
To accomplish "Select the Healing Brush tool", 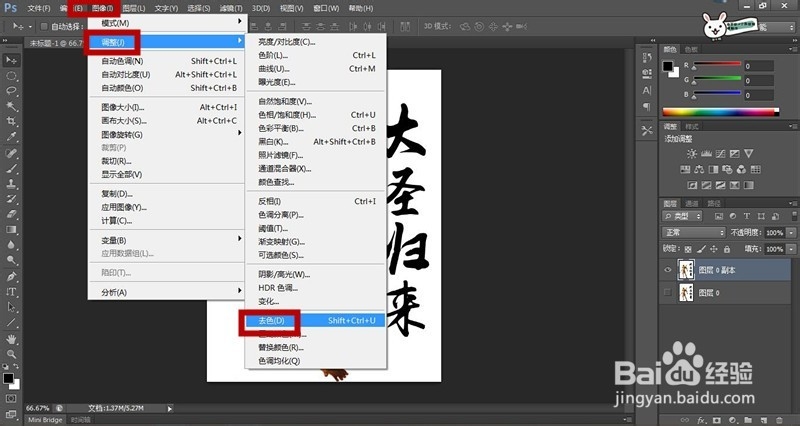I will click(11, 153).
